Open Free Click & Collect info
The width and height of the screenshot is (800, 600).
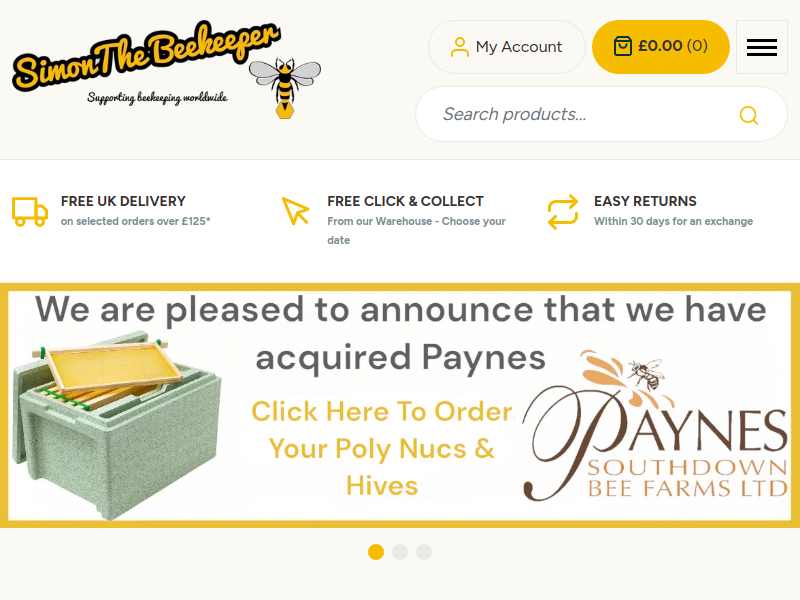pos(406,202)
